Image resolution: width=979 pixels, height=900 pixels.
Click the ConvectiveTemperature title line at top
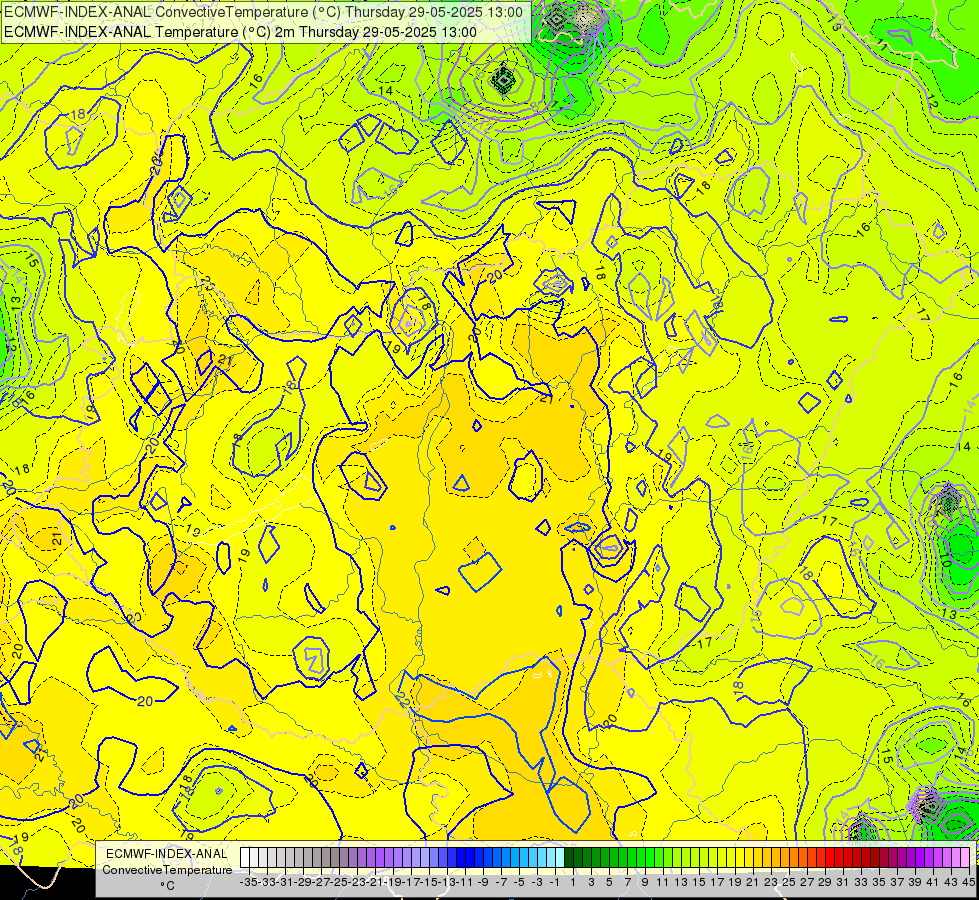click(x=263, y=12)
